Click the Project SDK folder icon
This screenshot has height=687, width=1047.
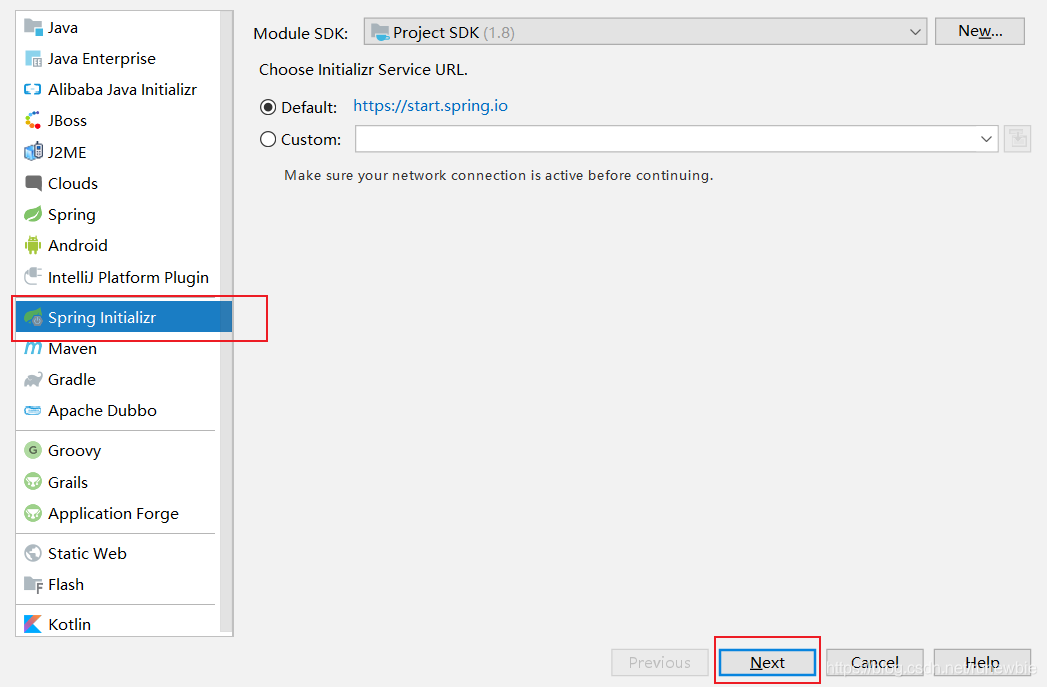tap(380, 32)
